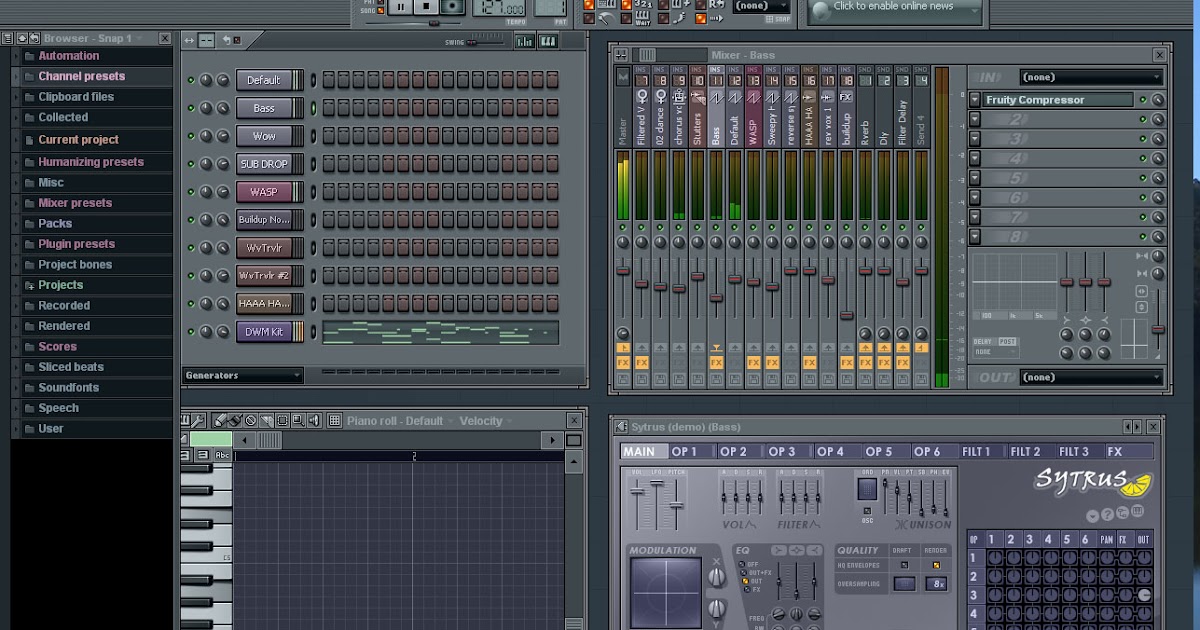Select the SUB DROP channel button
Viewport: 1200px width, 630px height.
[x=264, y=164]
